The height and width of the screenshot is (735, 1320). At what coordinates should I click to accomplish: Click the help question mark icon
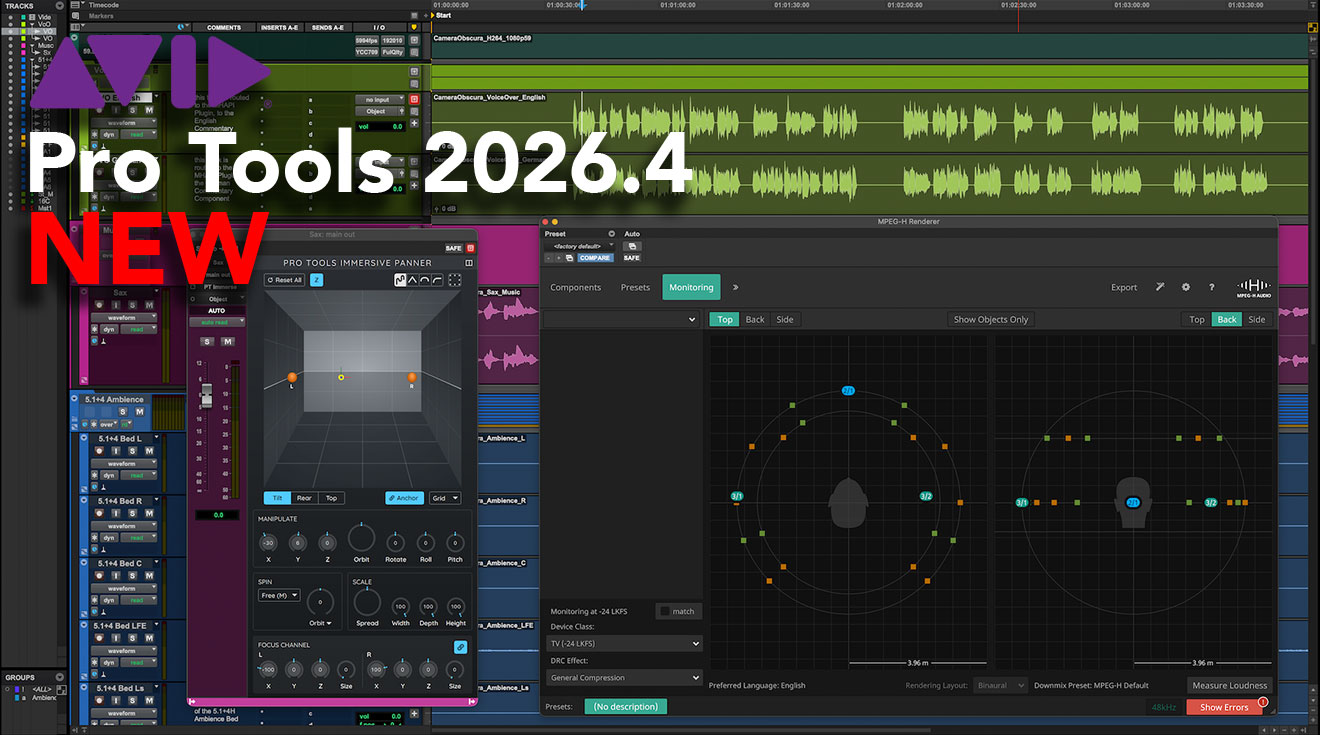[x=1212, y=287]
